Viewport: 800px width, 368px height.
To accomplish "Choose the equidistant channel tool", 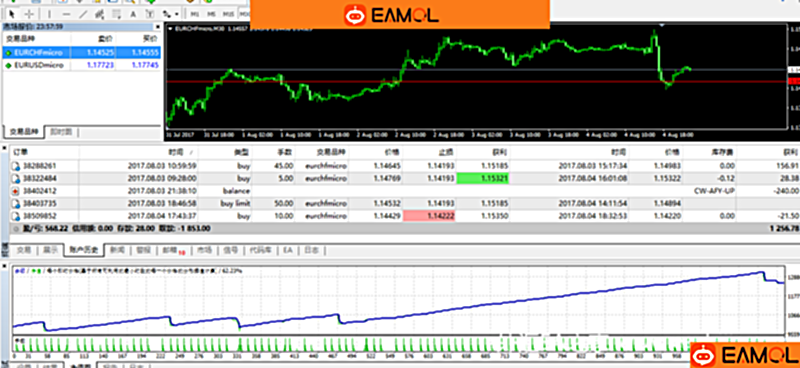I will [99, 14].
